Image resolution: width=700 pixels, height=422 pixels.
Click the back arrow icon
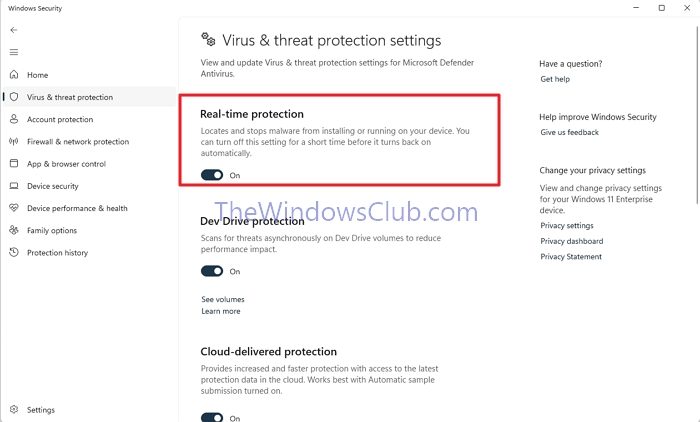pos(14,30)
